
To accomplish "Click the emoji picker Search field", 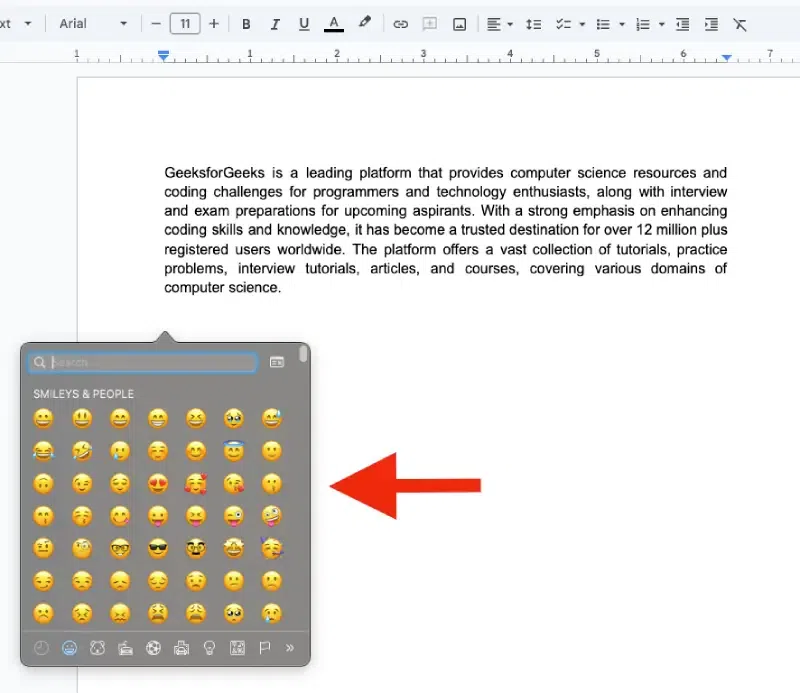I will [x=143, y=362].
